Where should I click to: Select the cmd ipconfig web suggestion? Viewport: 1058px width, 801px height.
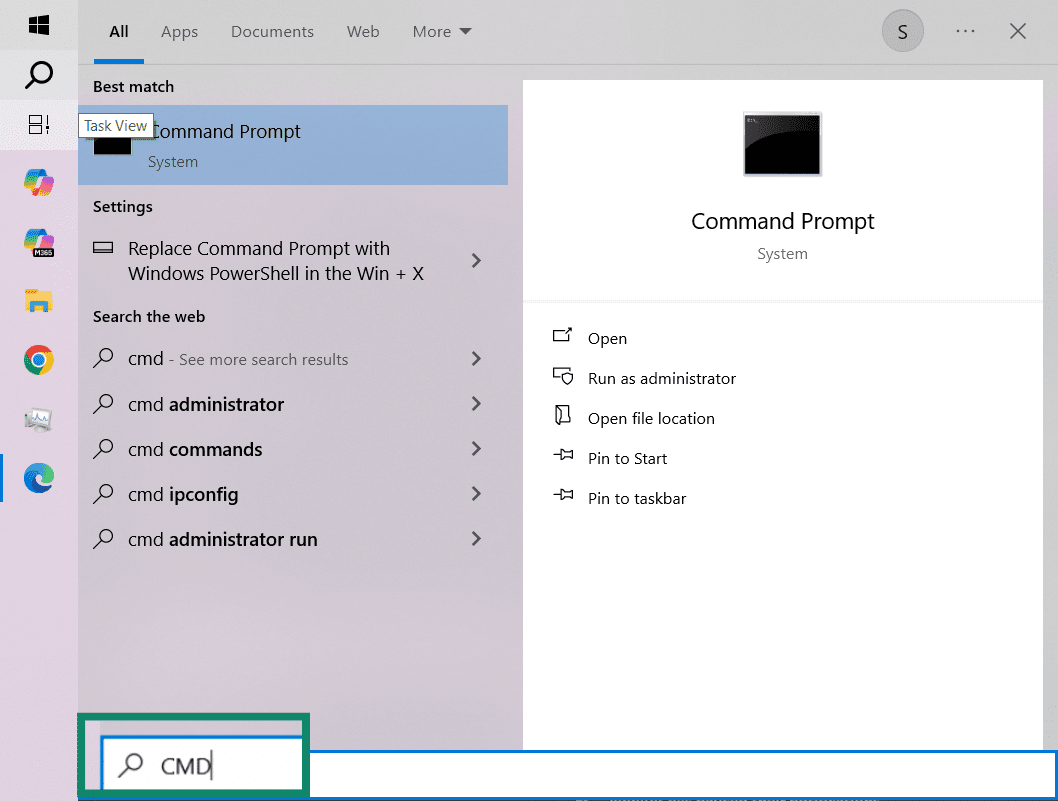point(204,494)
